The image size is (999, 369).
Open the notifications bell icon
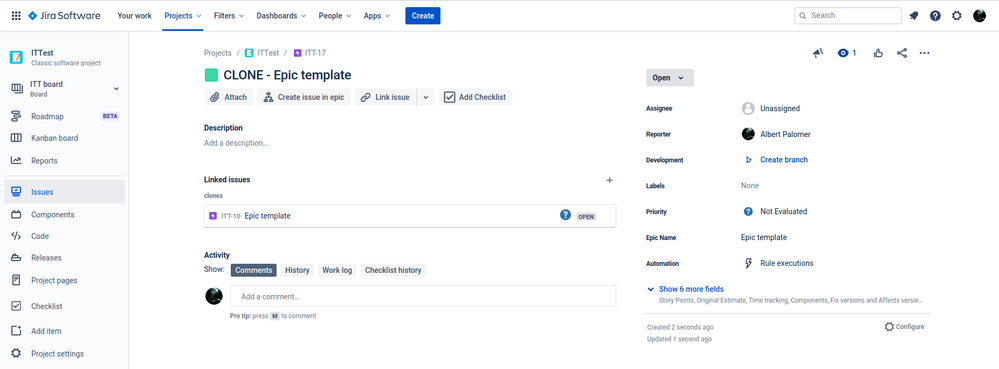[914, 16]
